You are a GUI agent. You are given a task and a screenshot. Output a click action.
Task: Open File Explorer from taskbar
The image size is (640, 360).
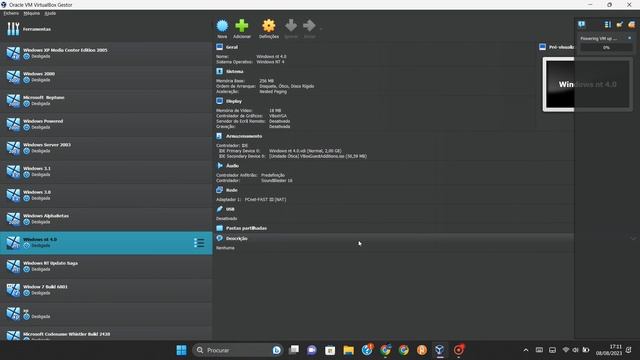[x=349, y=350]
